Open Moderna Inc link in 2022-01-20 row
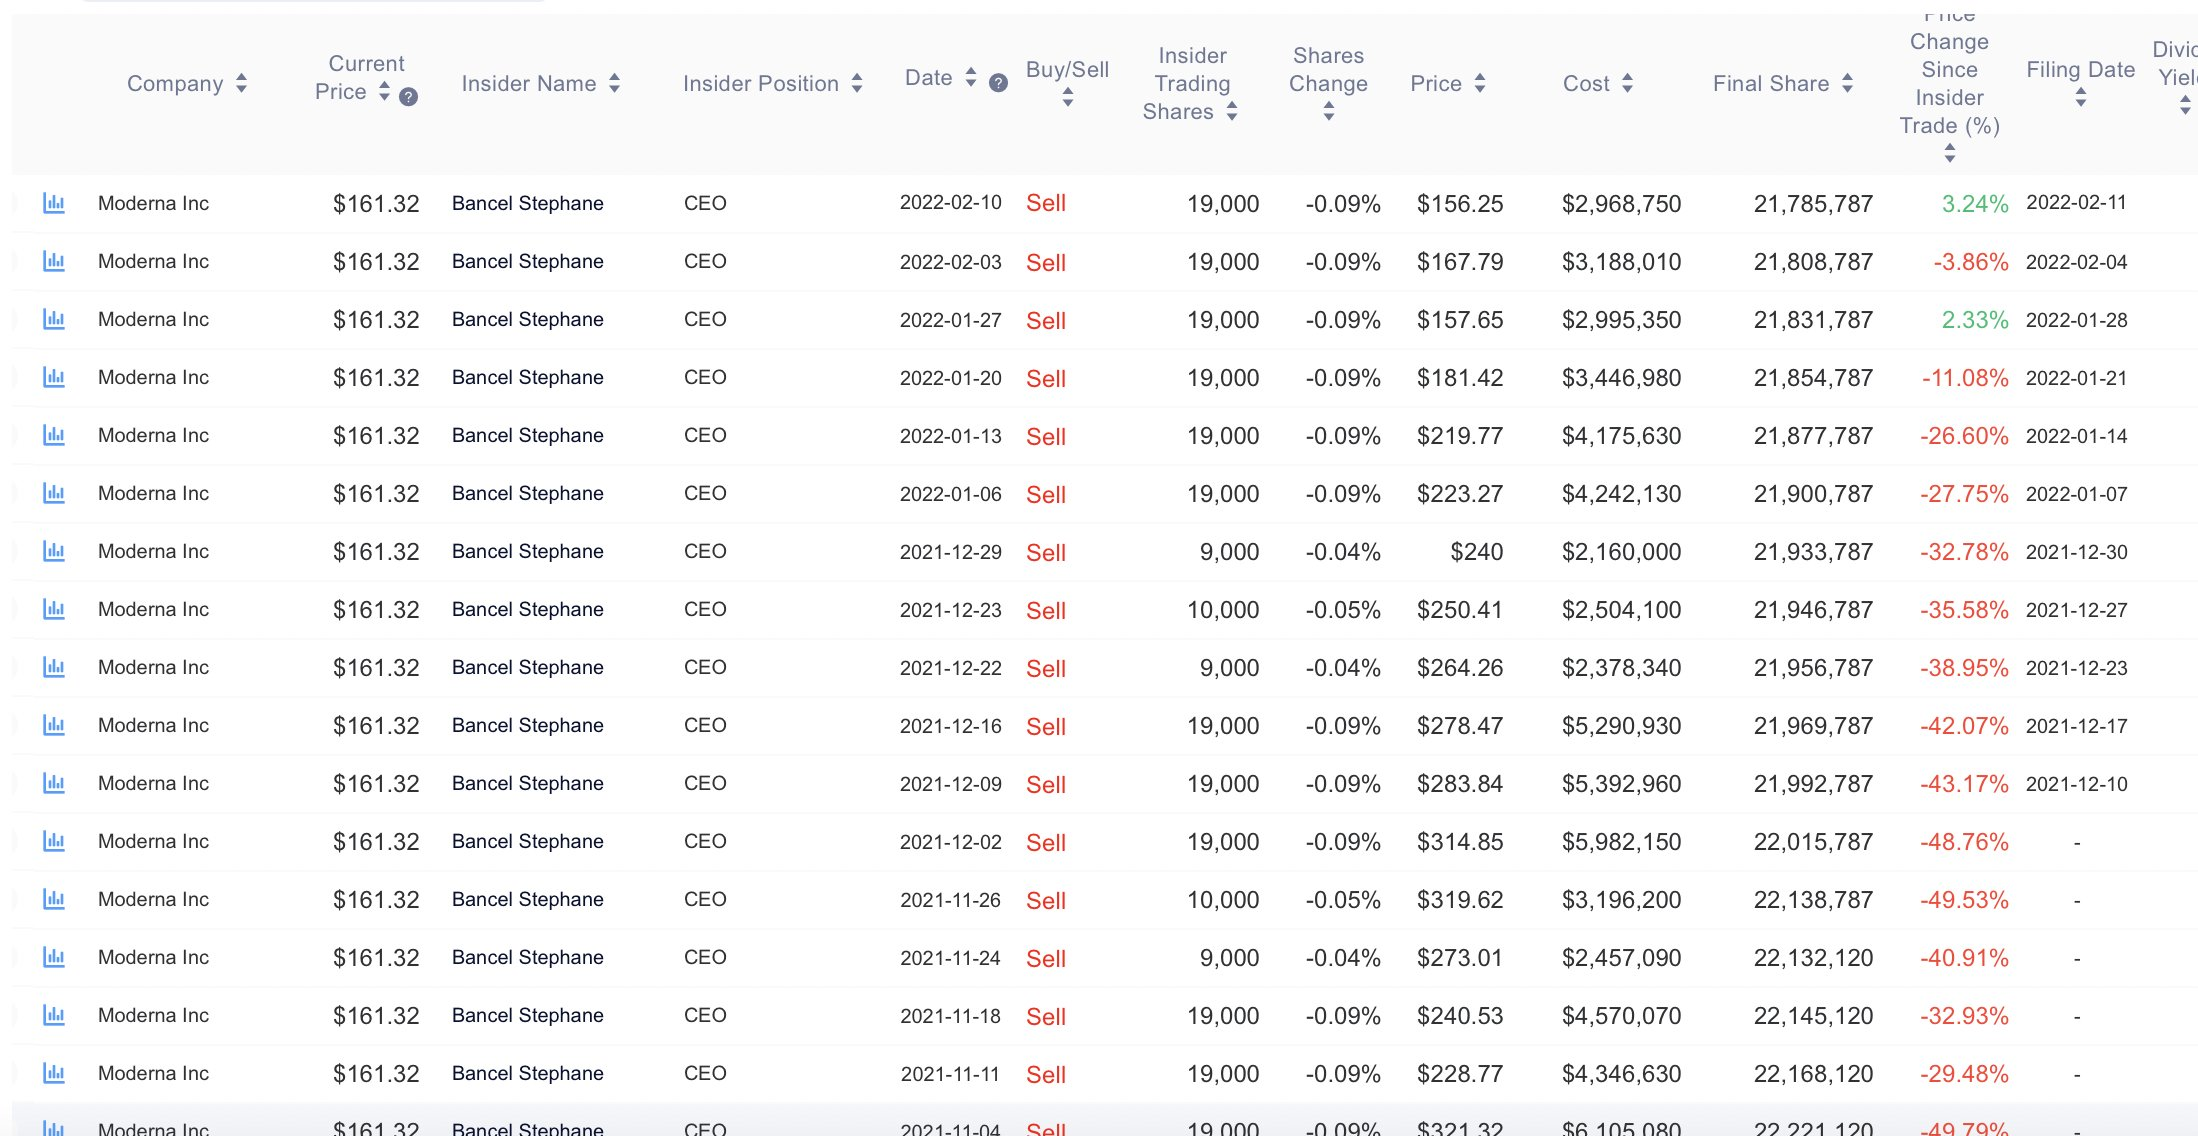 tap(153, 378)
